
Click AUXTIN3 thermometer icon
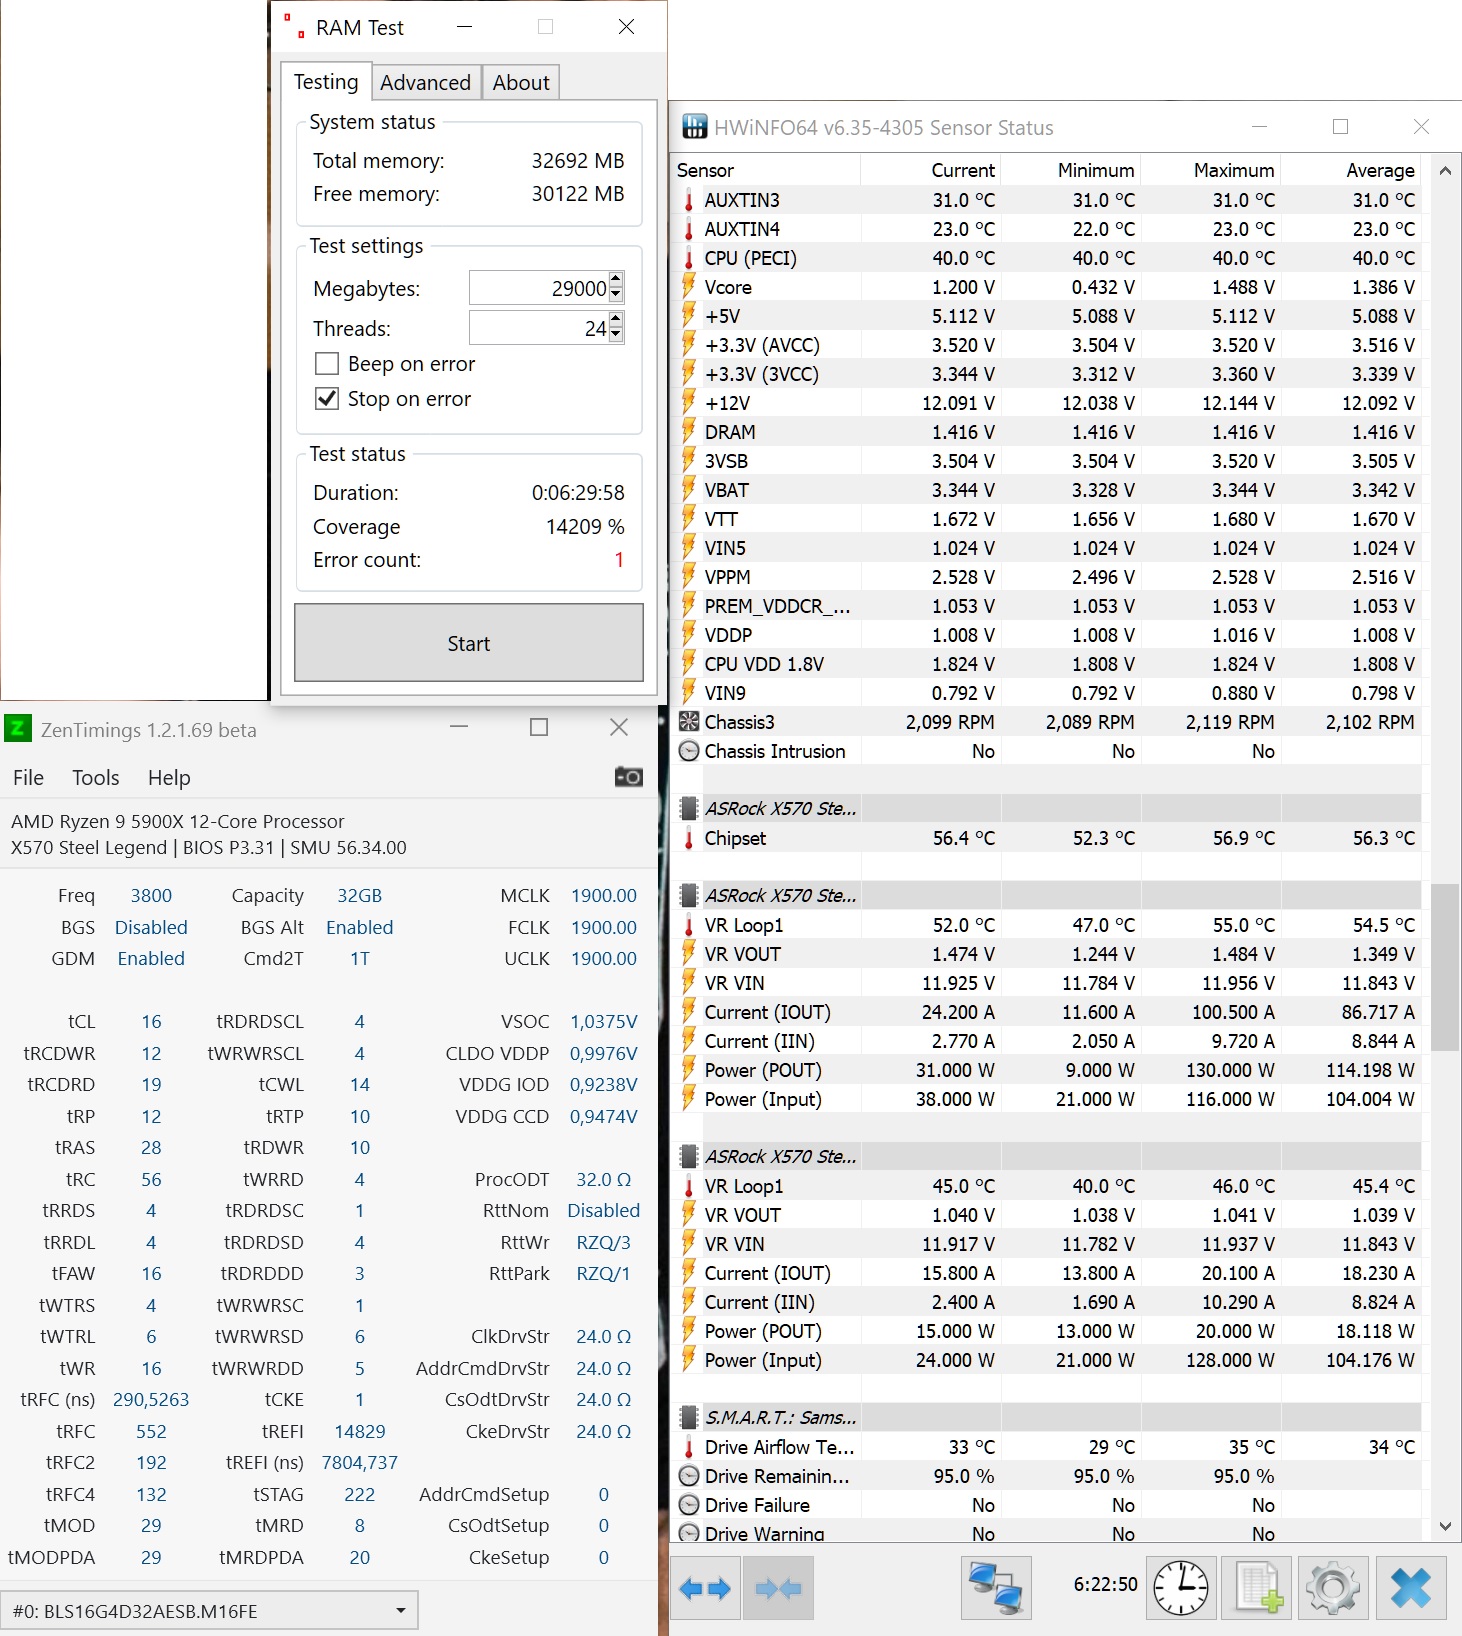point(689,200)
